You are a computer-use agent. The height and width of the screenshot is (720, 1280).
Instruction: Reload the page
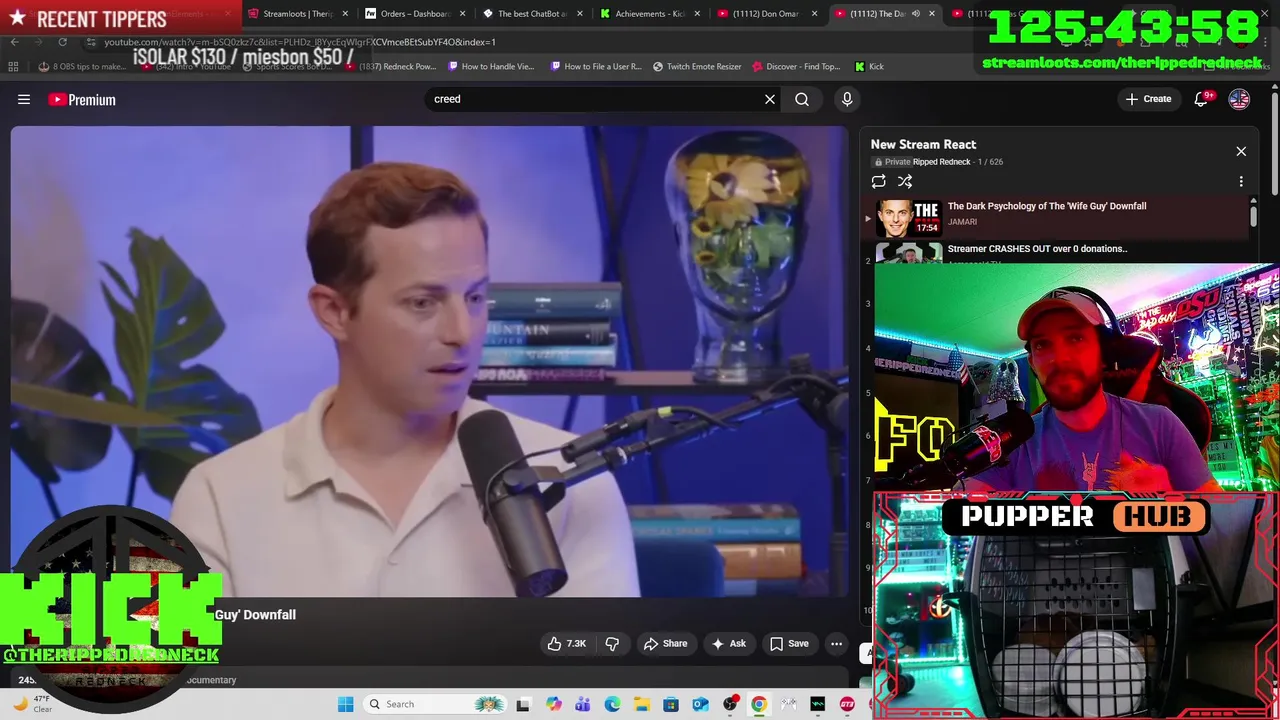[62, 42]
